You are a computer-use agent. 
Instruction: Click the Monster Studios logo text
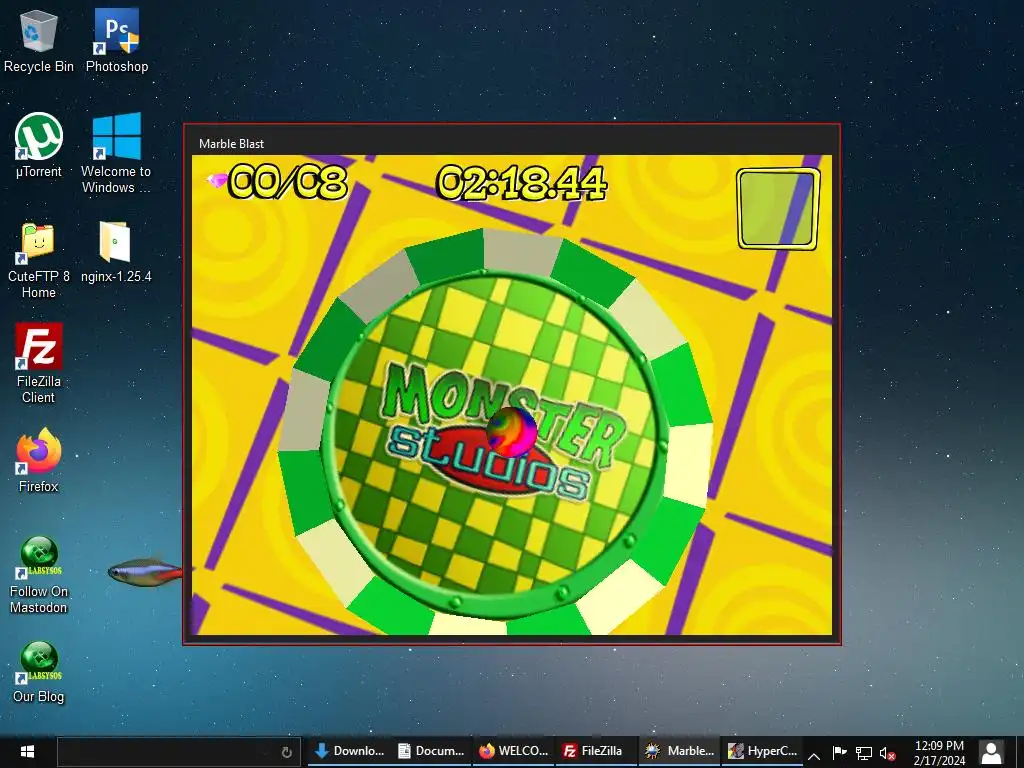point(503,431)
